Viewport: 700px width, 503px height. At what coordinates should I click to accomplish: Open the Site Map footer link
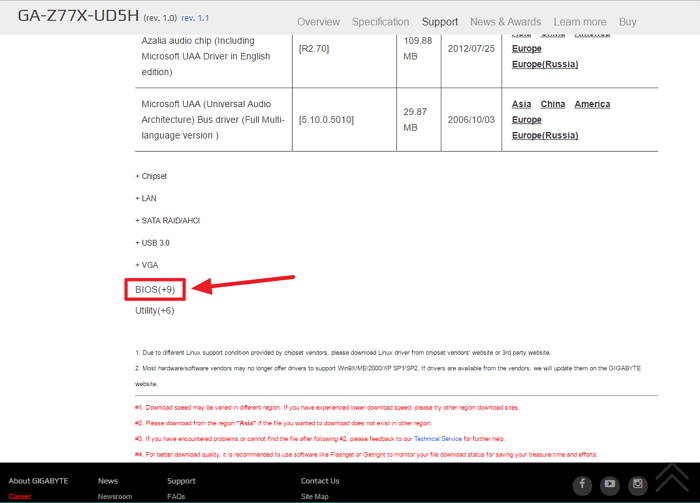[315, 497]
